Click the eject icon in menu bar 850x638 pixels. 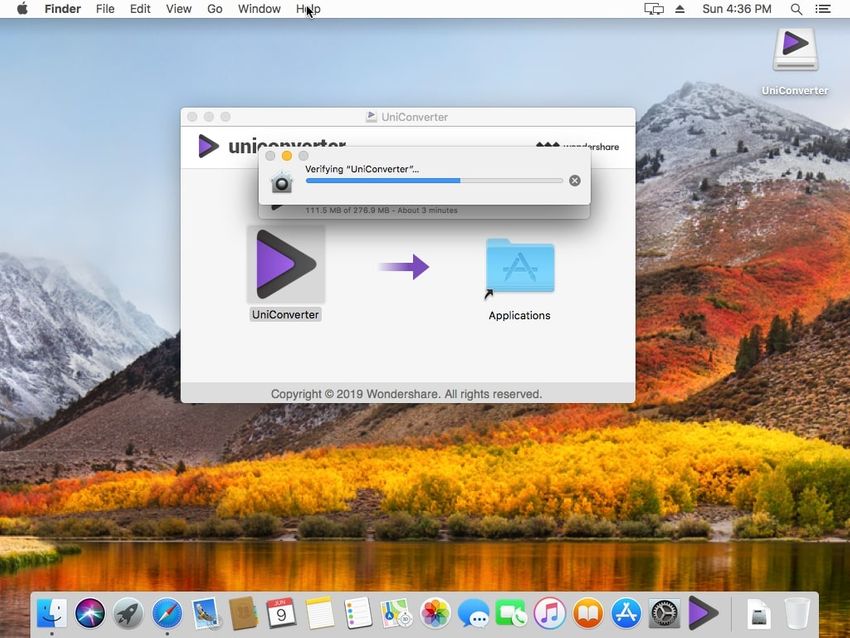[680, 9]
